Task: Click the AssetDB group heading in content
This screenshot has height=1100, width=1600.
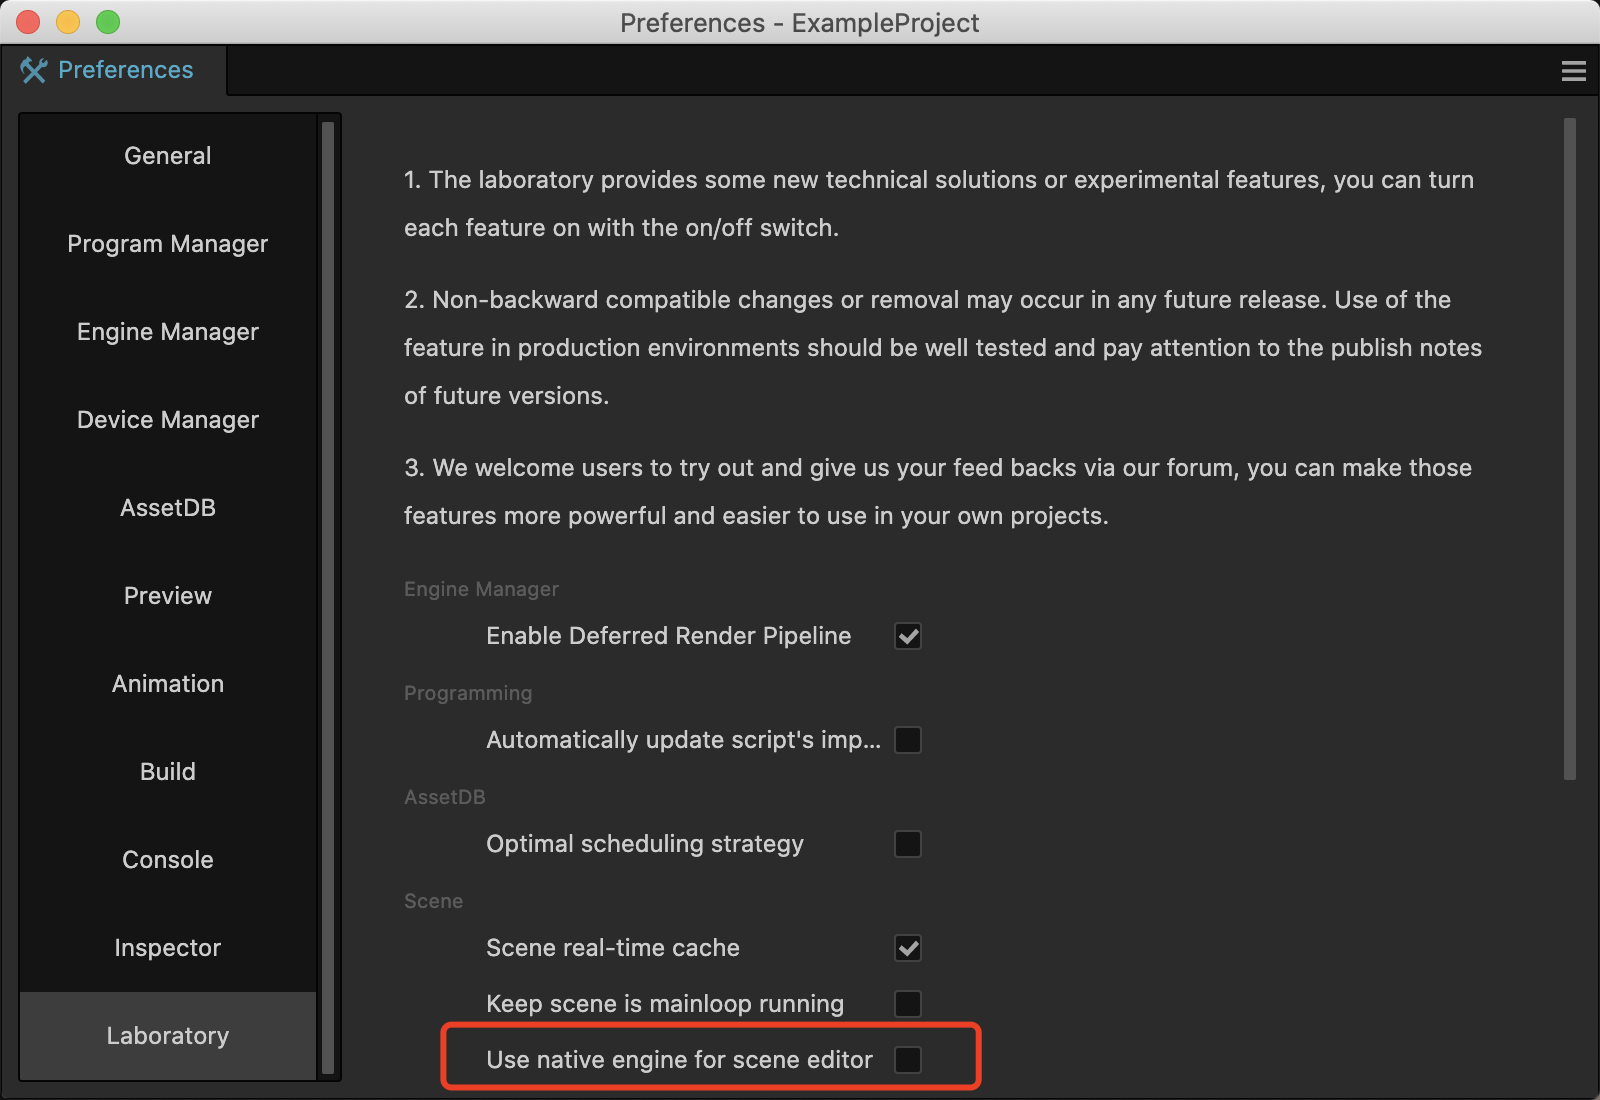Action: [445, 797]
